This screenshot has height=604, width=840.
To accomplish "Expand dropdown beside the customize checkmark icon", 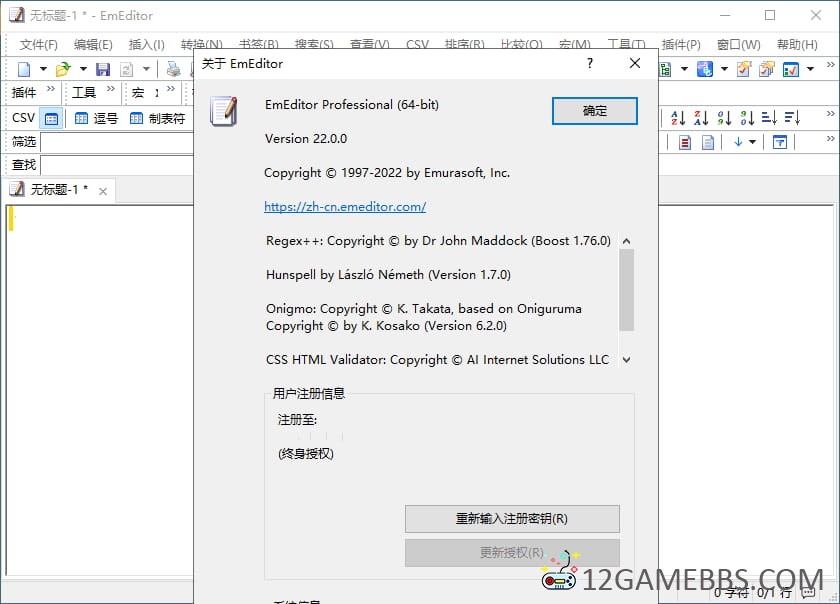I will point(811,69).
